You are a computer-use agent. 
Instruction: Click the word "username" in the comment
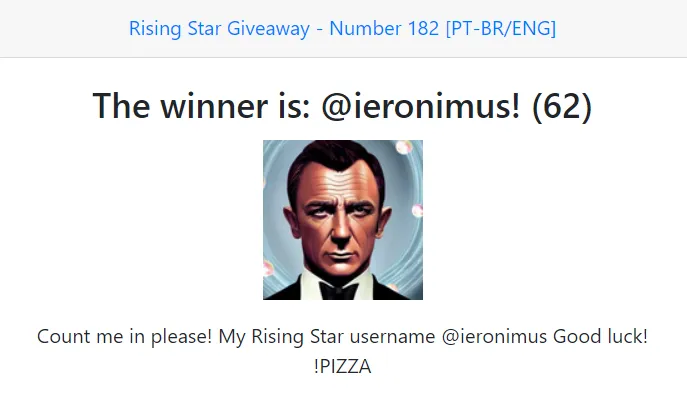tap(396, 337)
